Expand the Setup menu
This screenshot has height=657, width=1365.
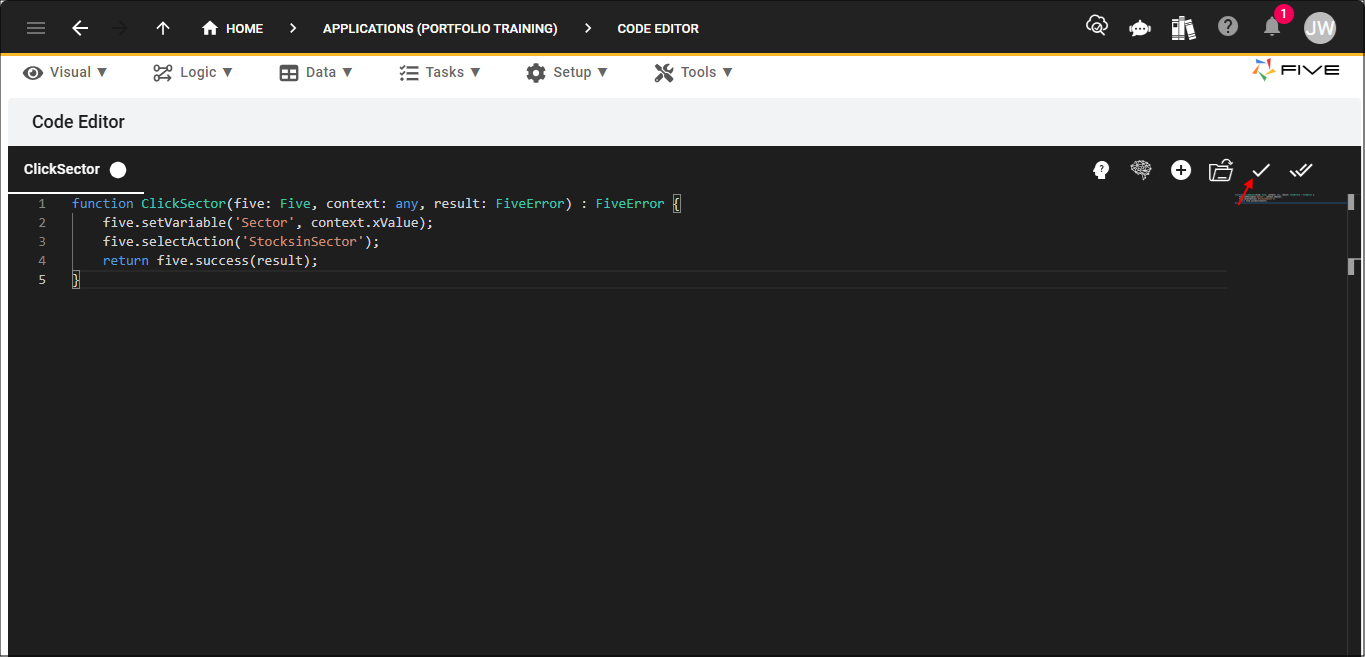pyautogui.click(x=567, y=72)
